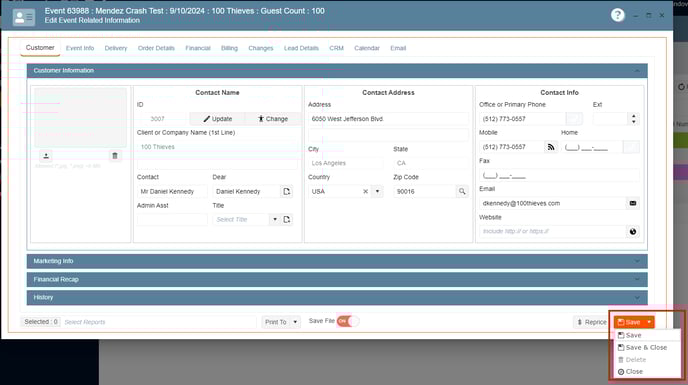Click the Mobile phone number field
The image size is (688, 385).
point(512,147)
